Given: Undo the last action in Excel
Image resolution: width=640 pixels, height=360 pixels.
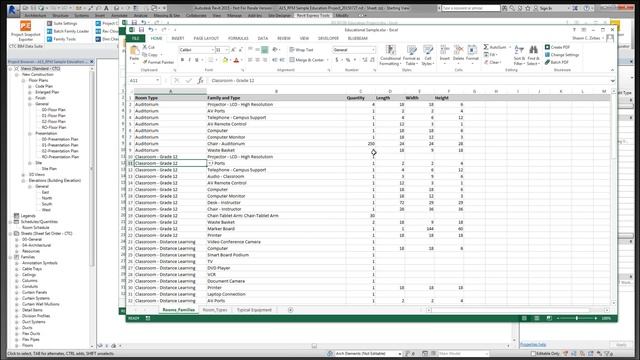Looking at the screenshot, I should pyautogui.click(x=151, y=30).
